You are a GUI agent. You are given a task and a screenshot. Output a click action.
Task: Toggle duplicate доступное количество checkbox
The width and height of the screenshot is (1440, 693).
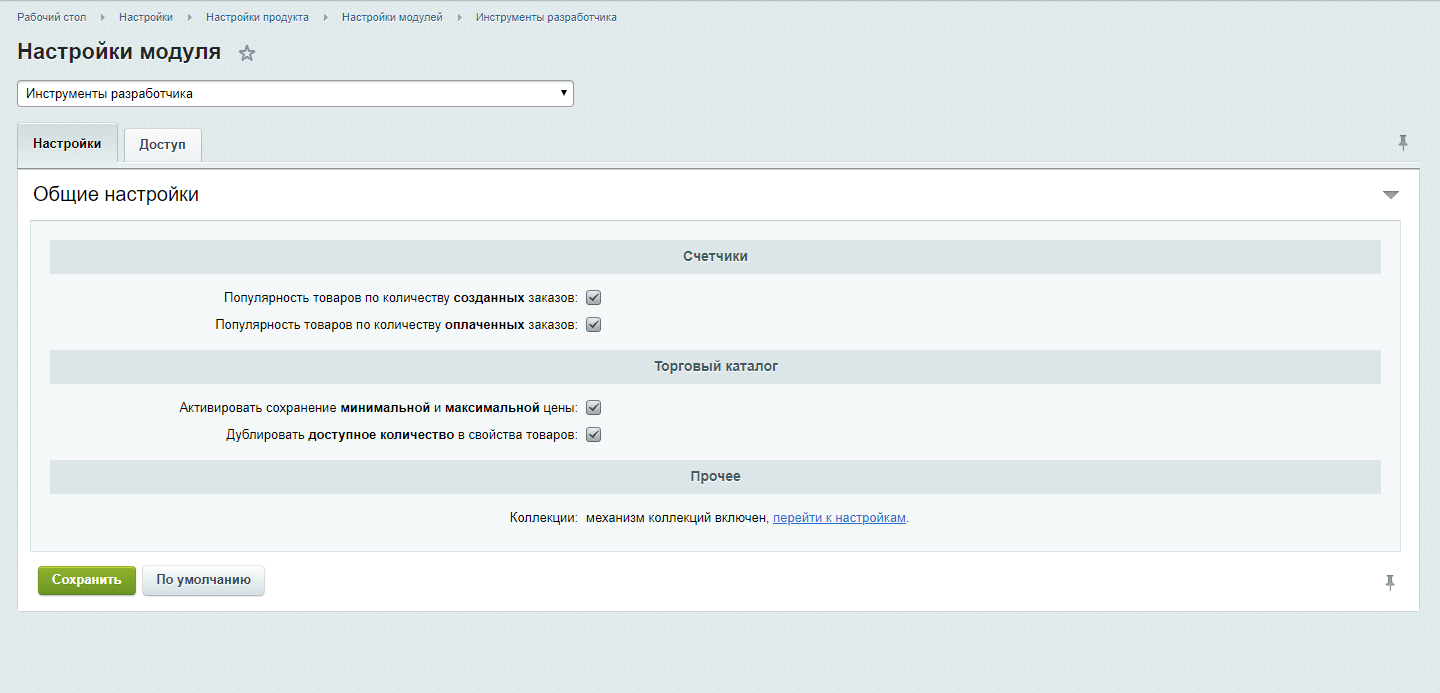593,435
